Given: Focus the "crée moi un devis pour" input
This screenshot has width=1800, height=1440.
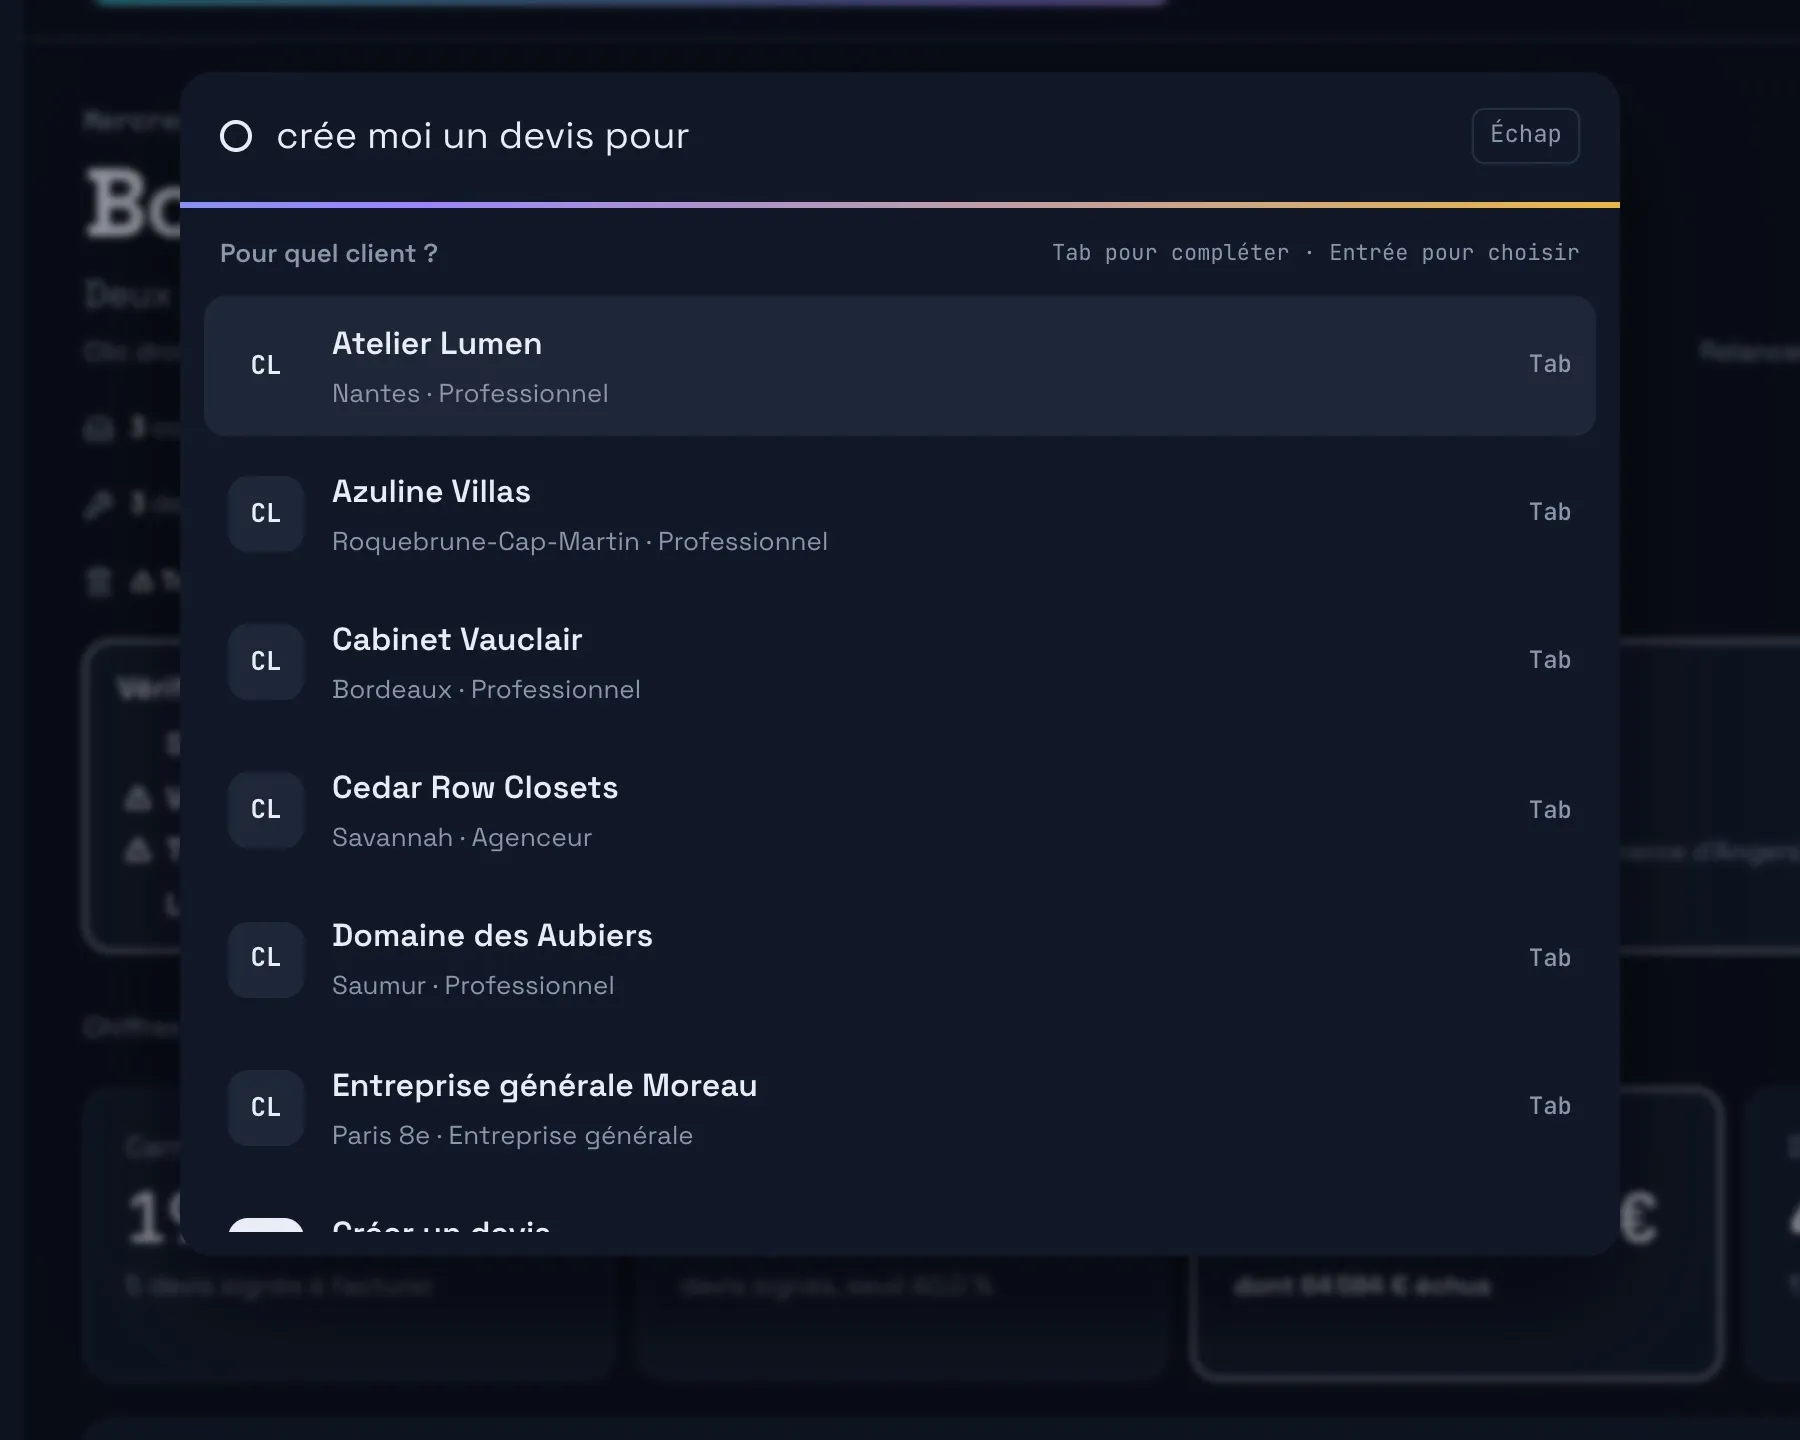Looking at the screenshot, I should click(x=860, y=136).
